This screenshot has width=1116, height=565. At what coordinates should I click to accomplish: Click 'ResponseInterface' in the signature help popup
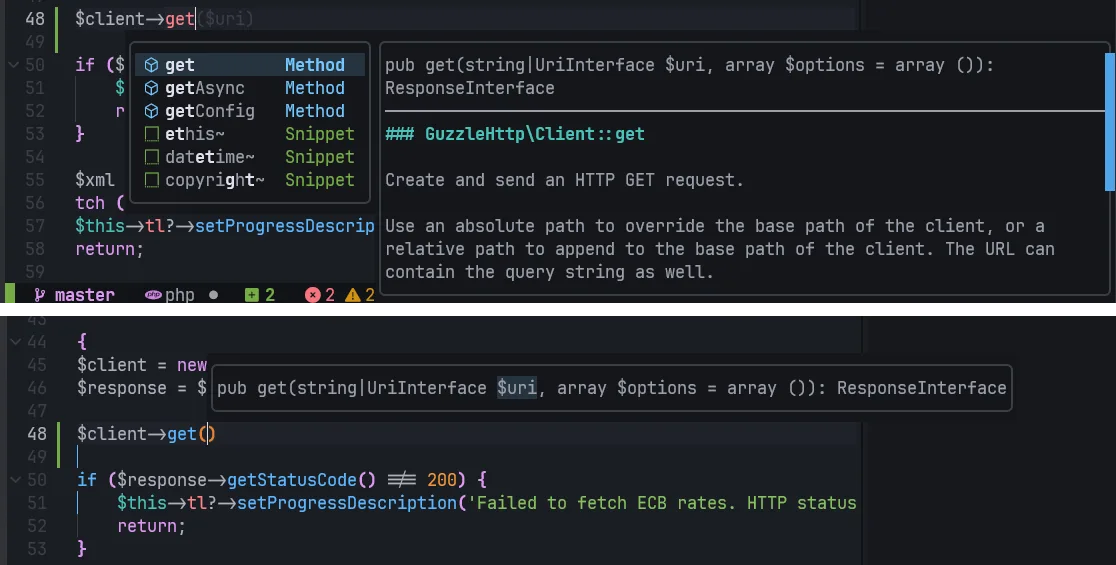(921, 388)
